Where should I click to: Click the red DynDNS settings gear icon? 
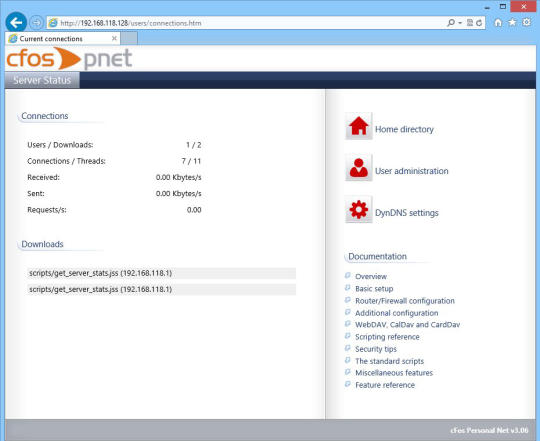coord(359,209)
